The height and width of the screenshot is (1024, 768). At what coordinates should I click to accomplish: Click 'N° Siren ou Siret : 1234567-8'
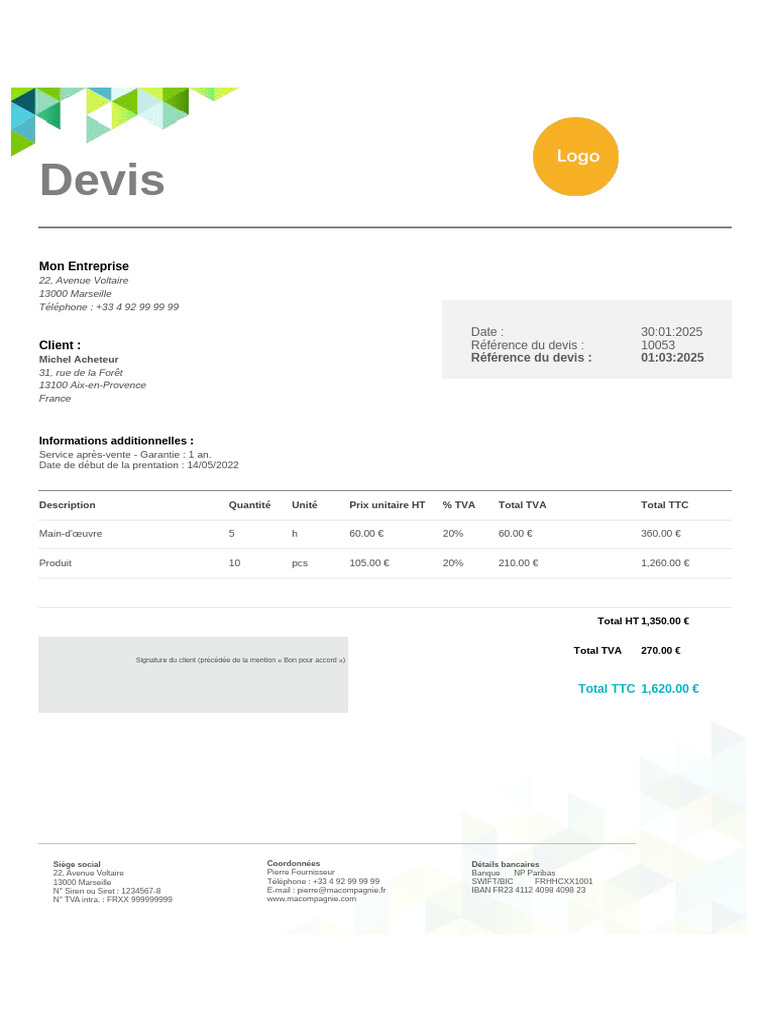[x=106, y=891]
